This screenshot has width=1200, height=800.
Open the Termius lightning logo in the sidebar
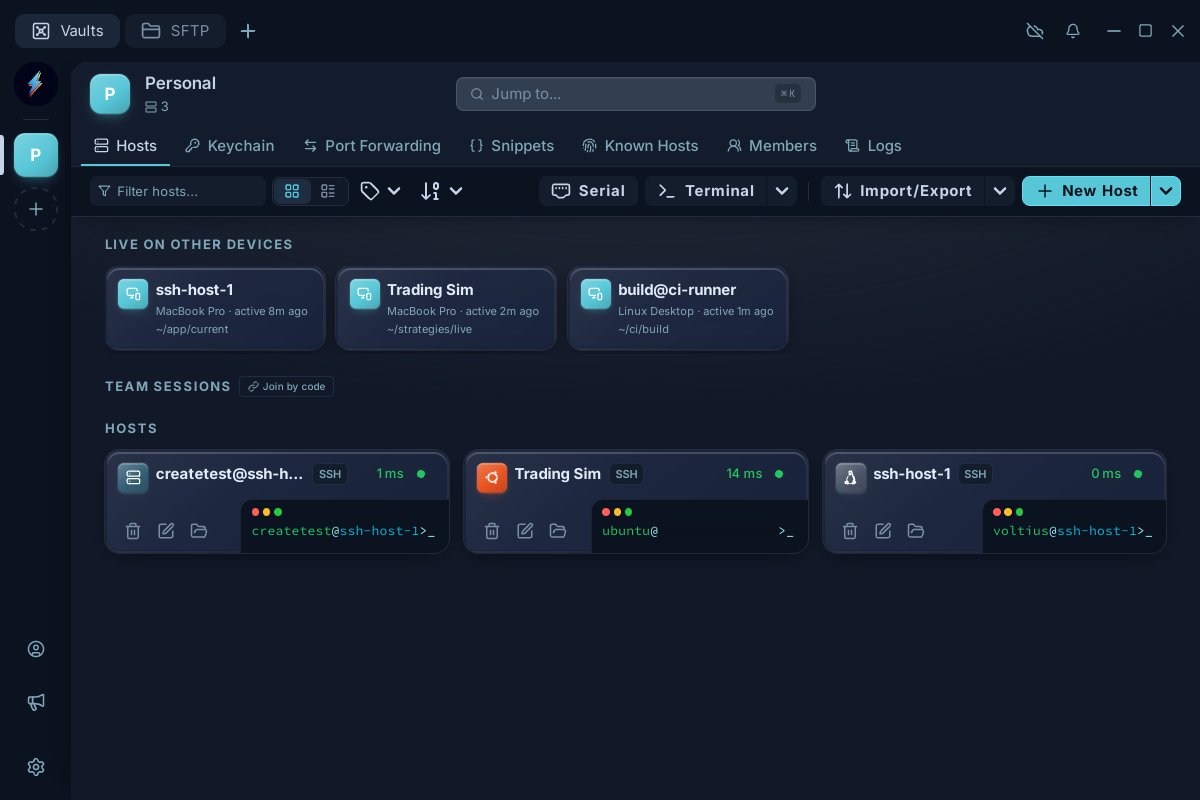[35, 84]
